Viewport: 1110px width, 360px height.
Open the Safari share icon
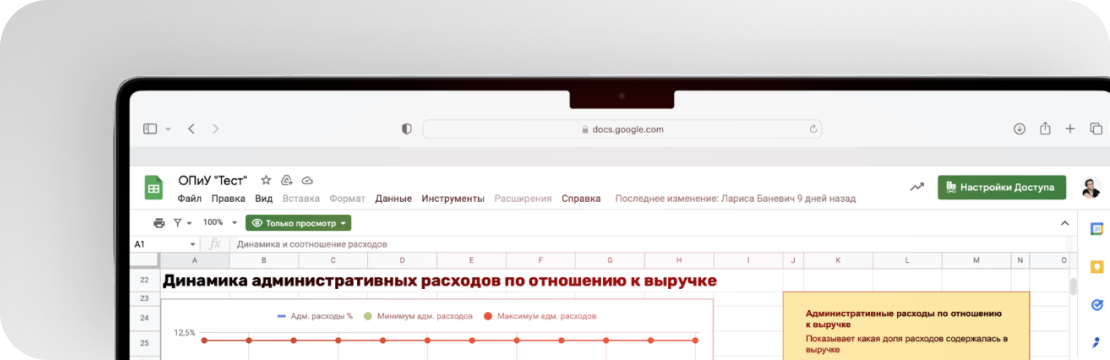pos(1045,128)
